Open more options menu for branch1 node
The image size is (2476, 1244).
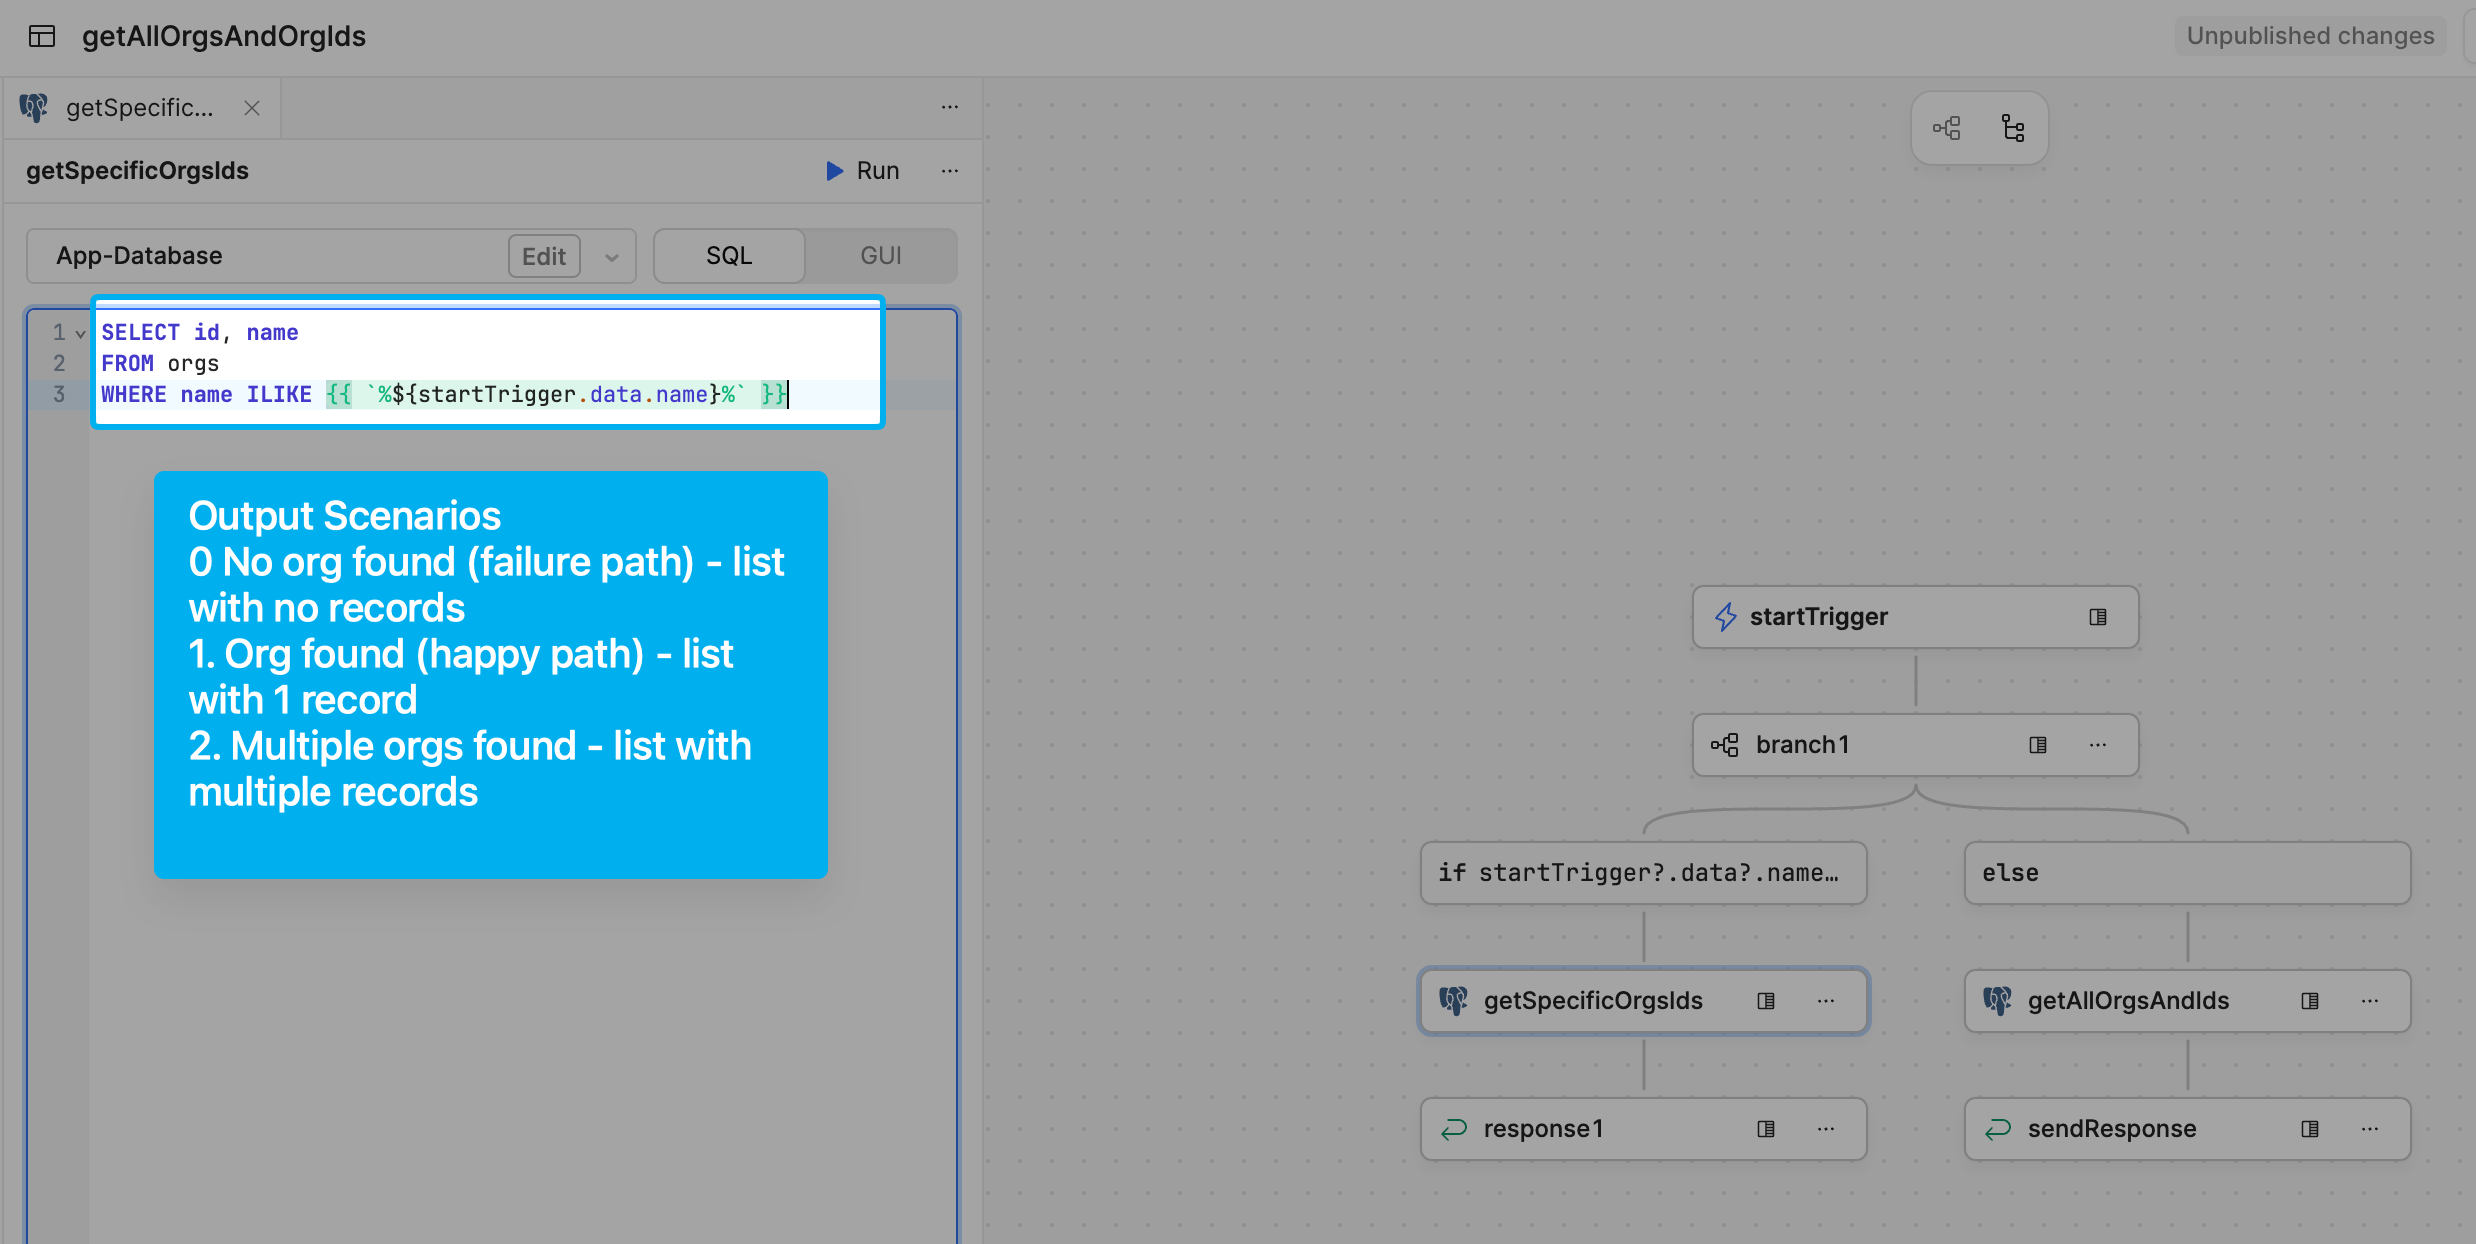tap(2098, 745)
